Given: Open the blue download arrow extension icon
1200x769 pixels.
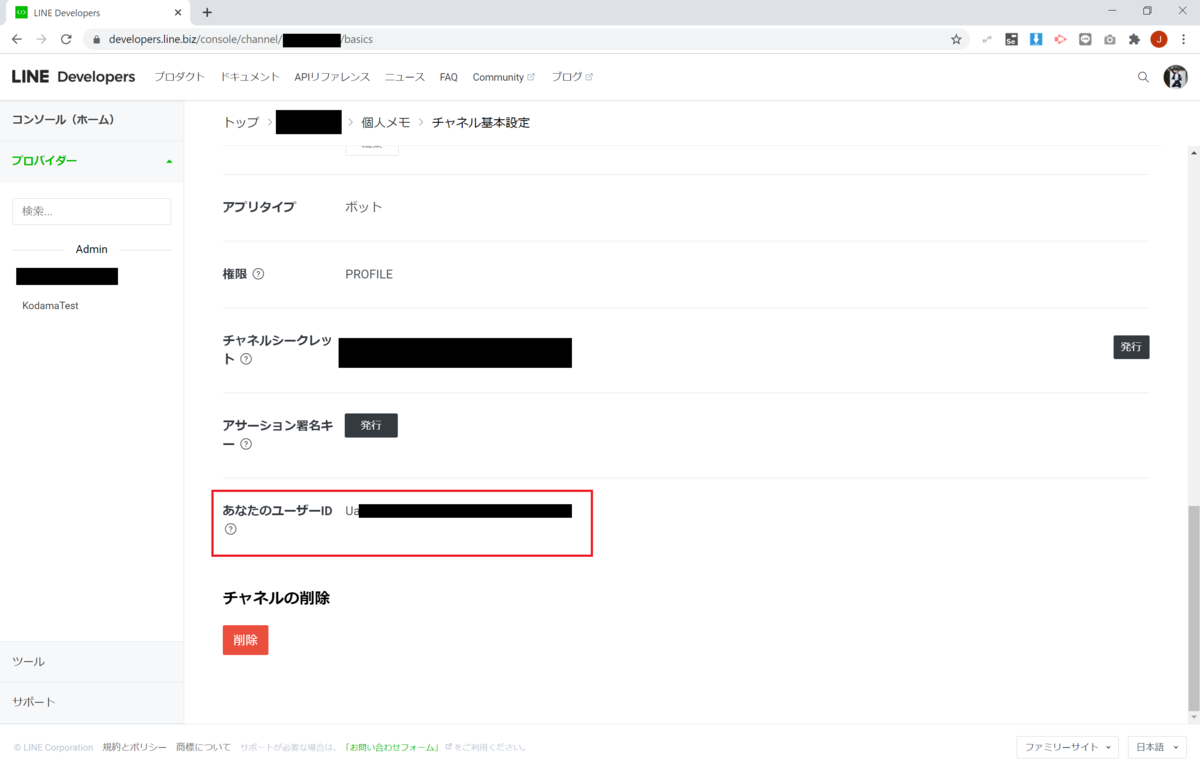Looking at the screenshot, I should coord(1035,39).
